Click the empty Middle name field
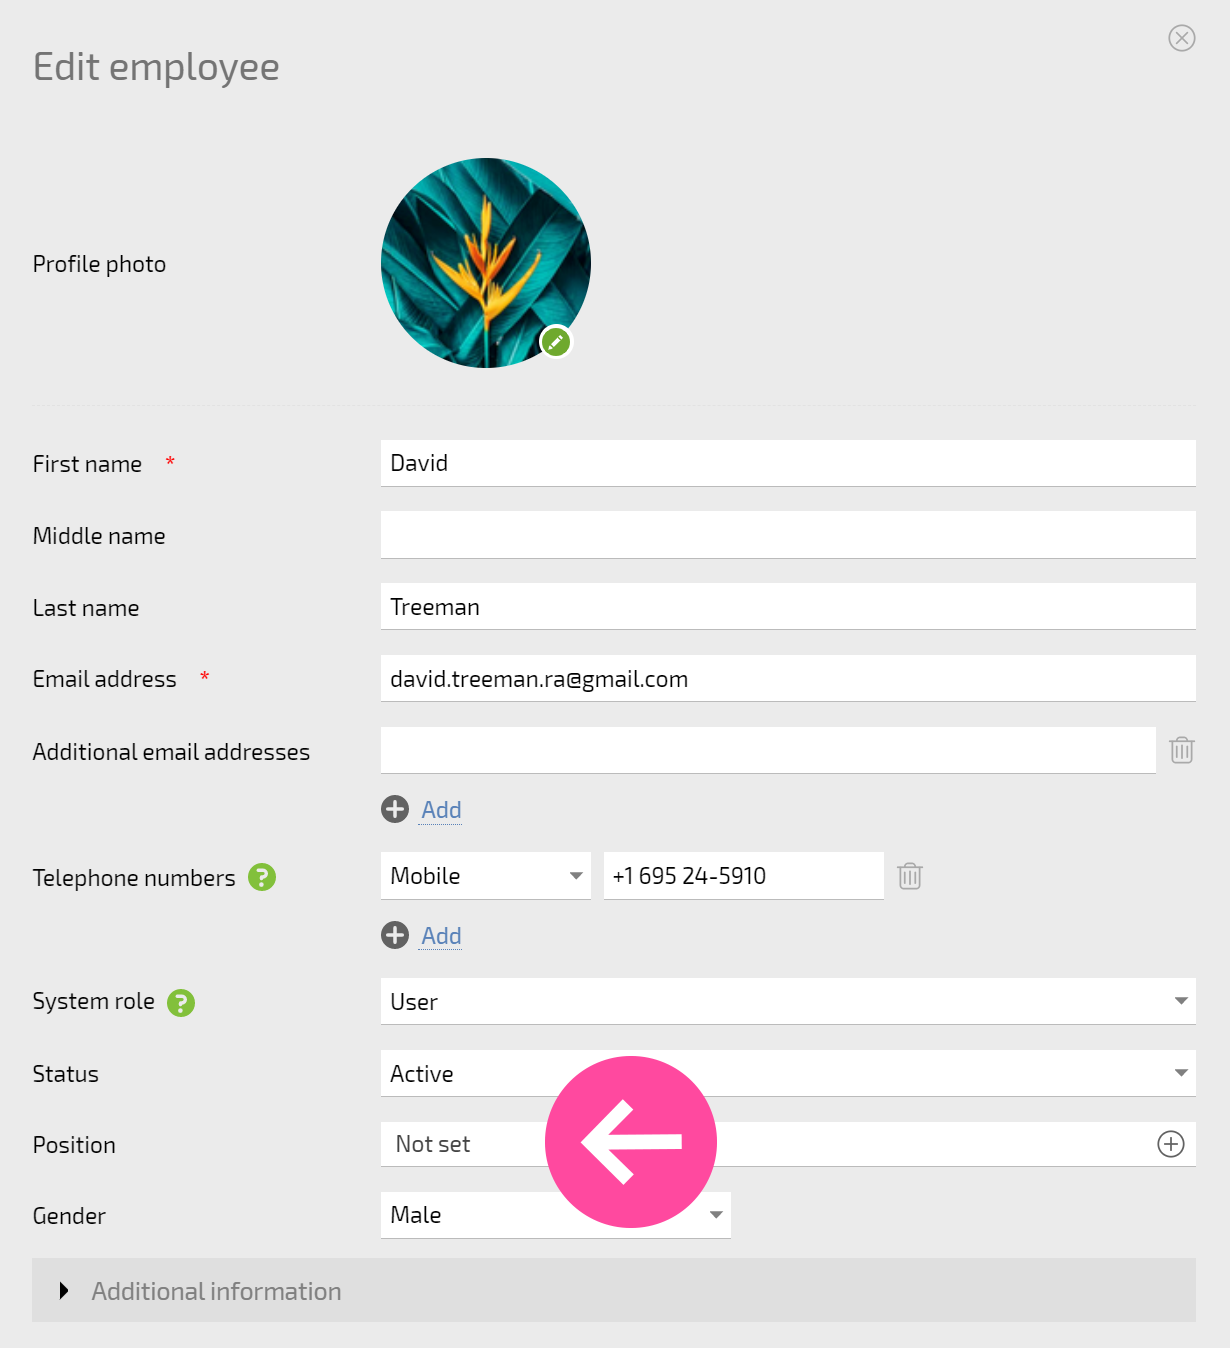Image resolution: width=1230 pixels, height=1348 pixels. tap(788, 535)
